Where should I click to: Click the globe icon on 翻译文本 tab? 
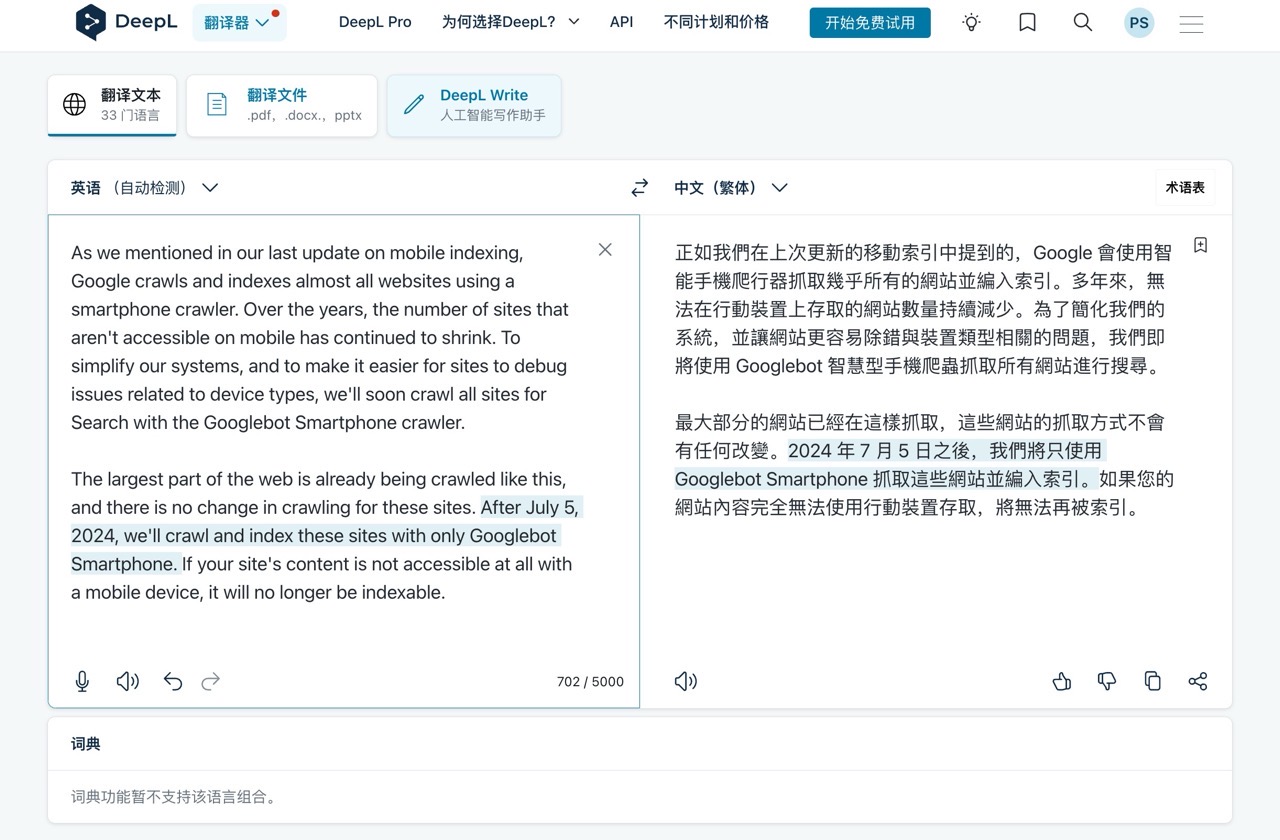(x=74, y=104)
